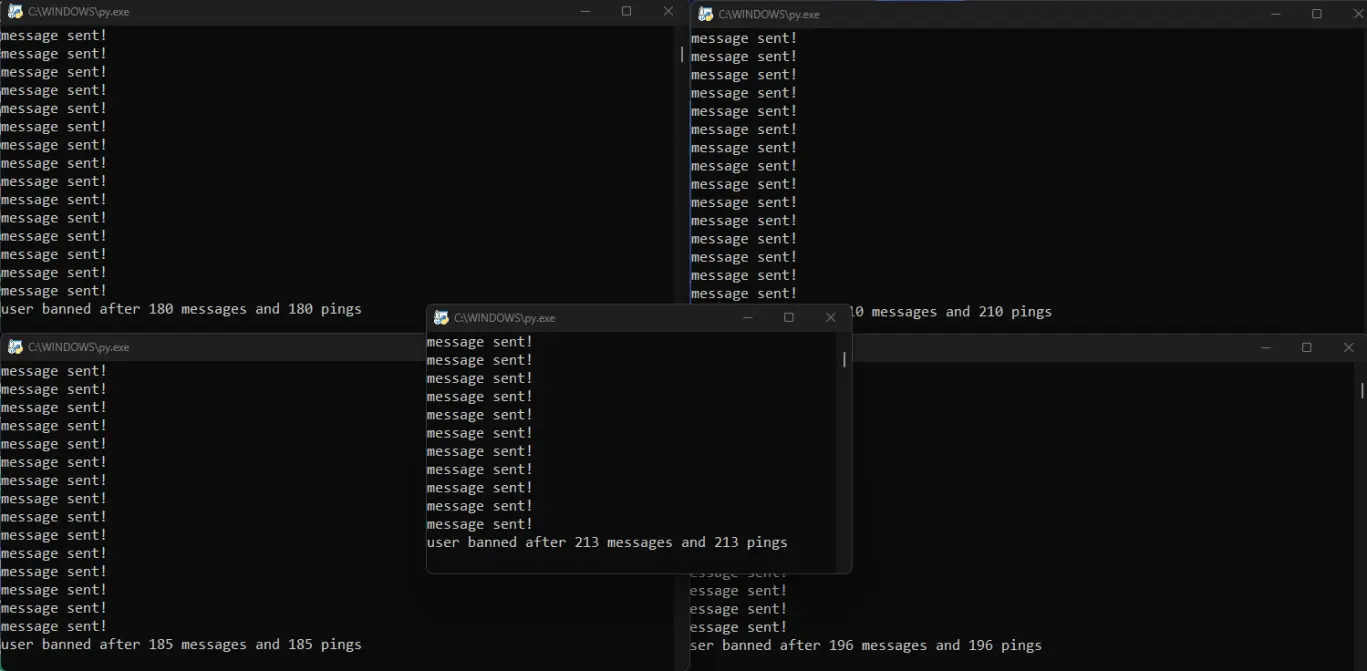Click title bar text of 185 pings window
The image size is (1367, 671).
78,347
